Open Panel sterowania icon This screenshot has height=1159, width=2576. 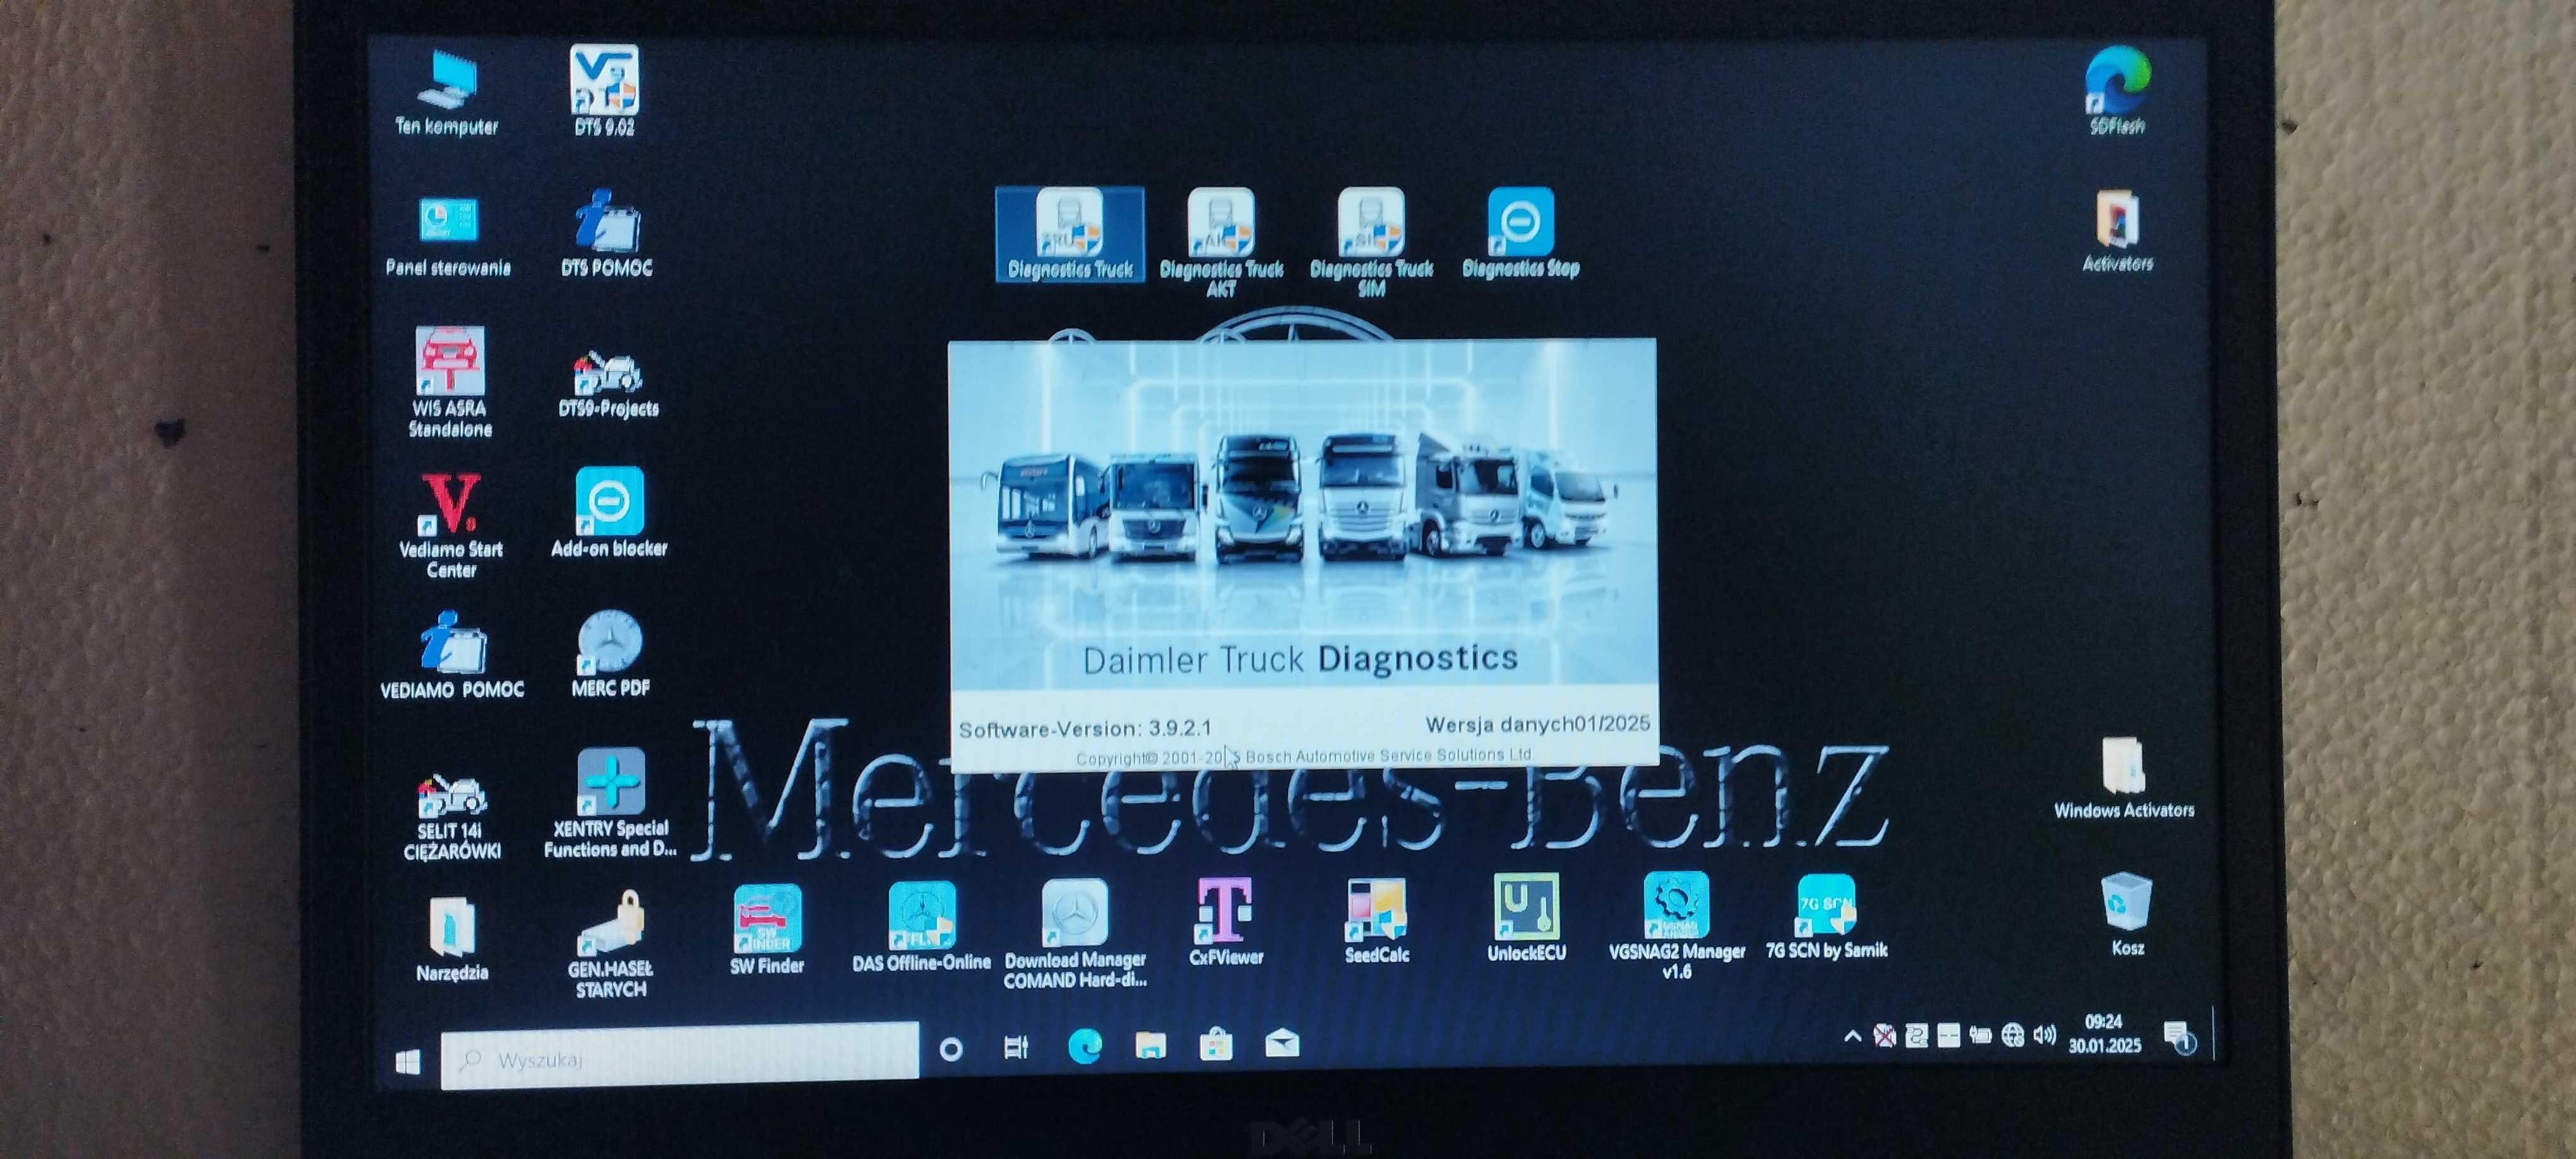click(x=448, y=235)
